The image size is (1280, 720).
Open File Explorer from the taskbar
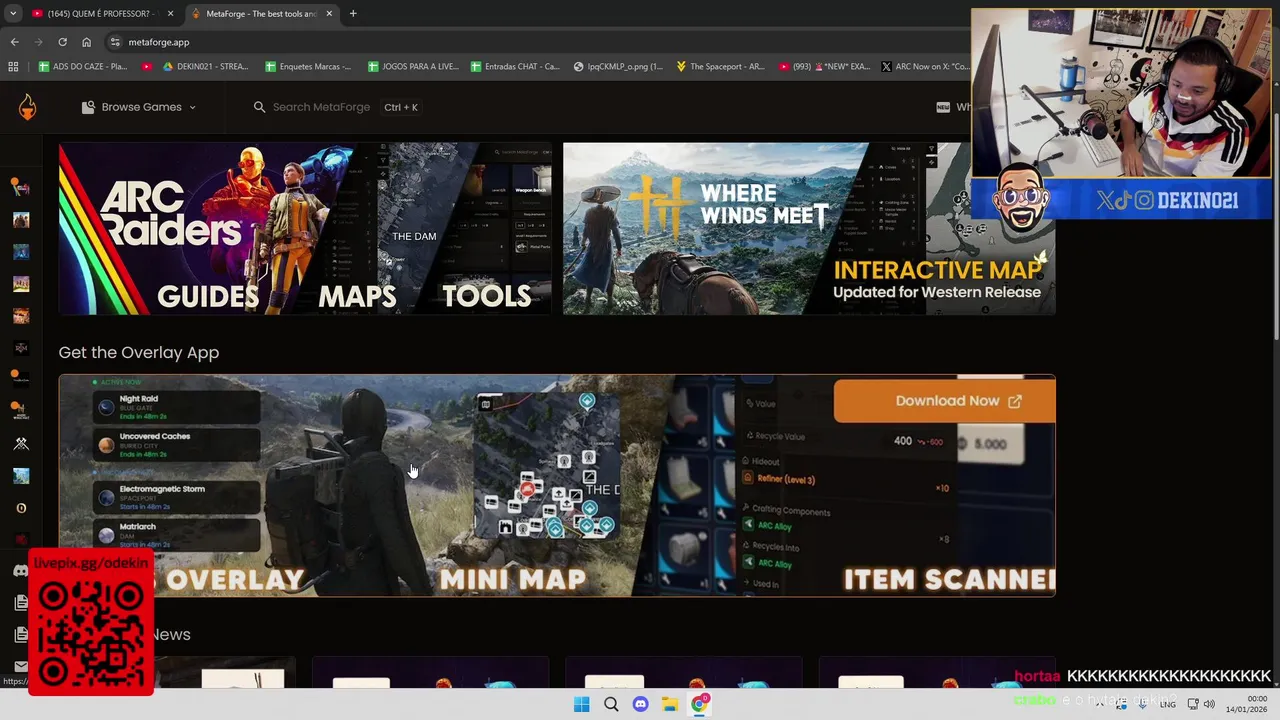(x=670, y=704)
